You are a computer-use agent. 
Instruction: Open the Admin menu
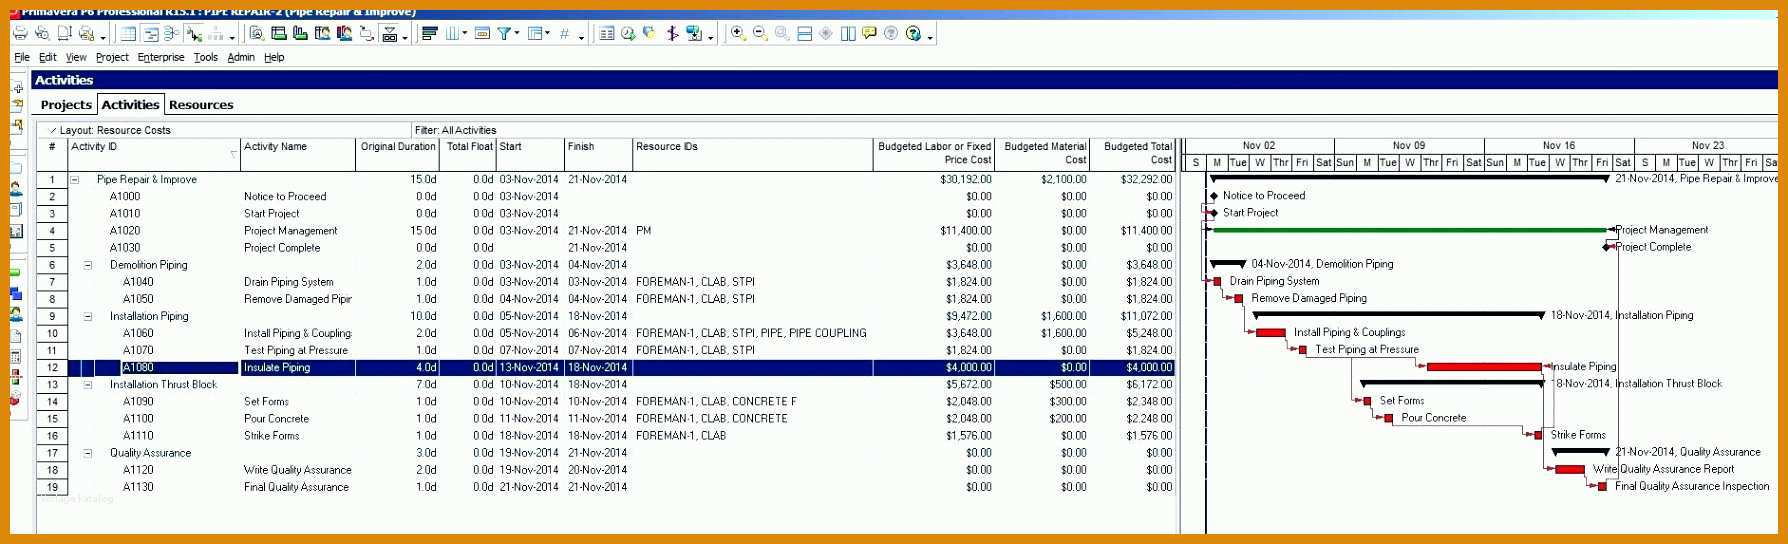pos(241,57)
